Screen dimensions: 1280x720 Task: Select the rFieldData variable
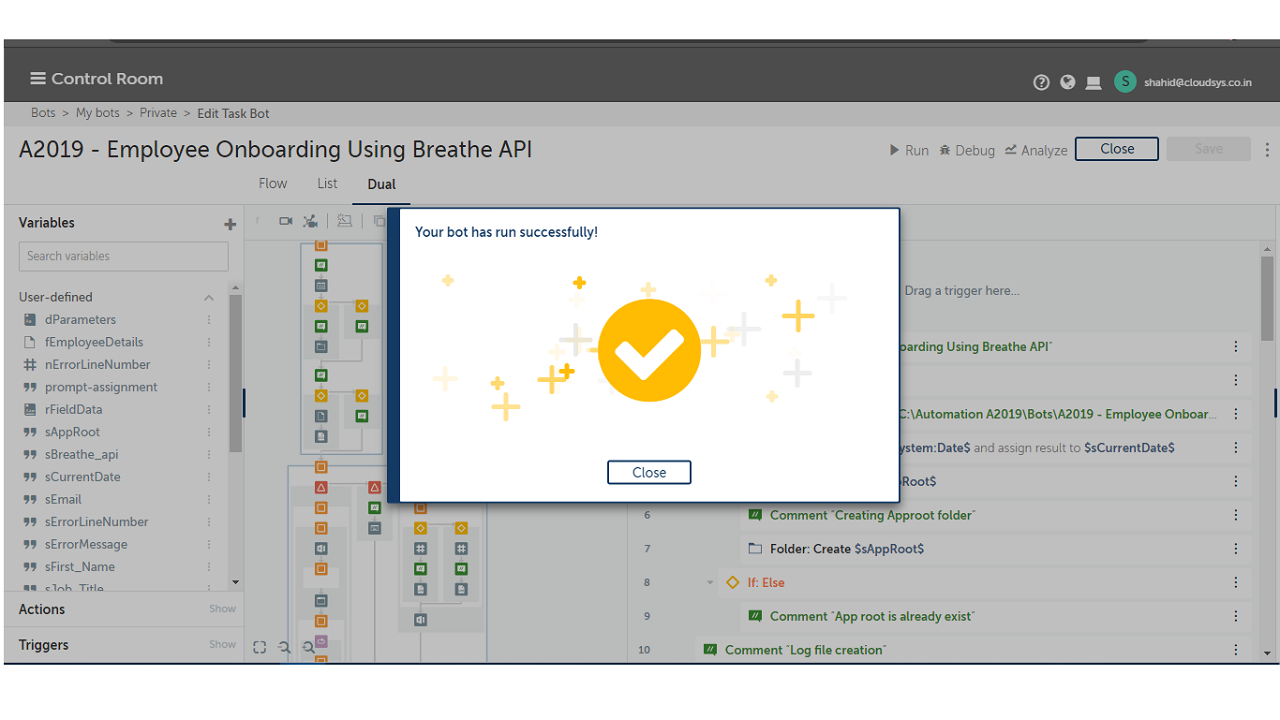(x=73, y=410)
